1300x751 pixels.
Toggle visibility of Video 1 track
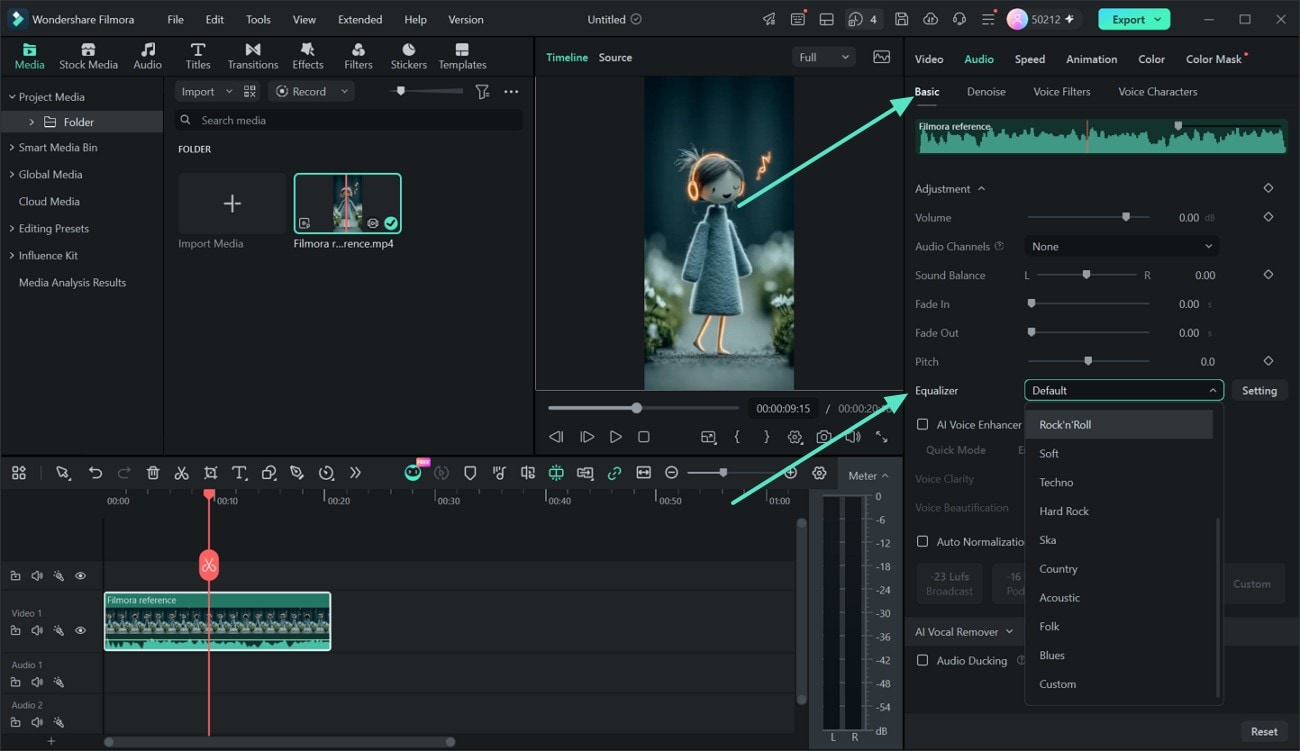[x=80, y=630]
